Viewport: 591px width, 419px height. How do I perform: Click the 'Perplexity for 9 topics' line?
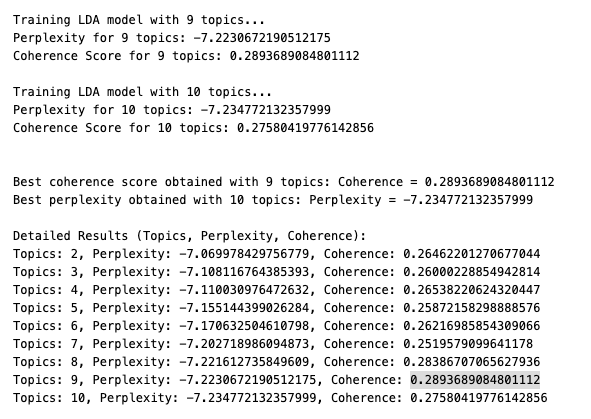[171, 38]
